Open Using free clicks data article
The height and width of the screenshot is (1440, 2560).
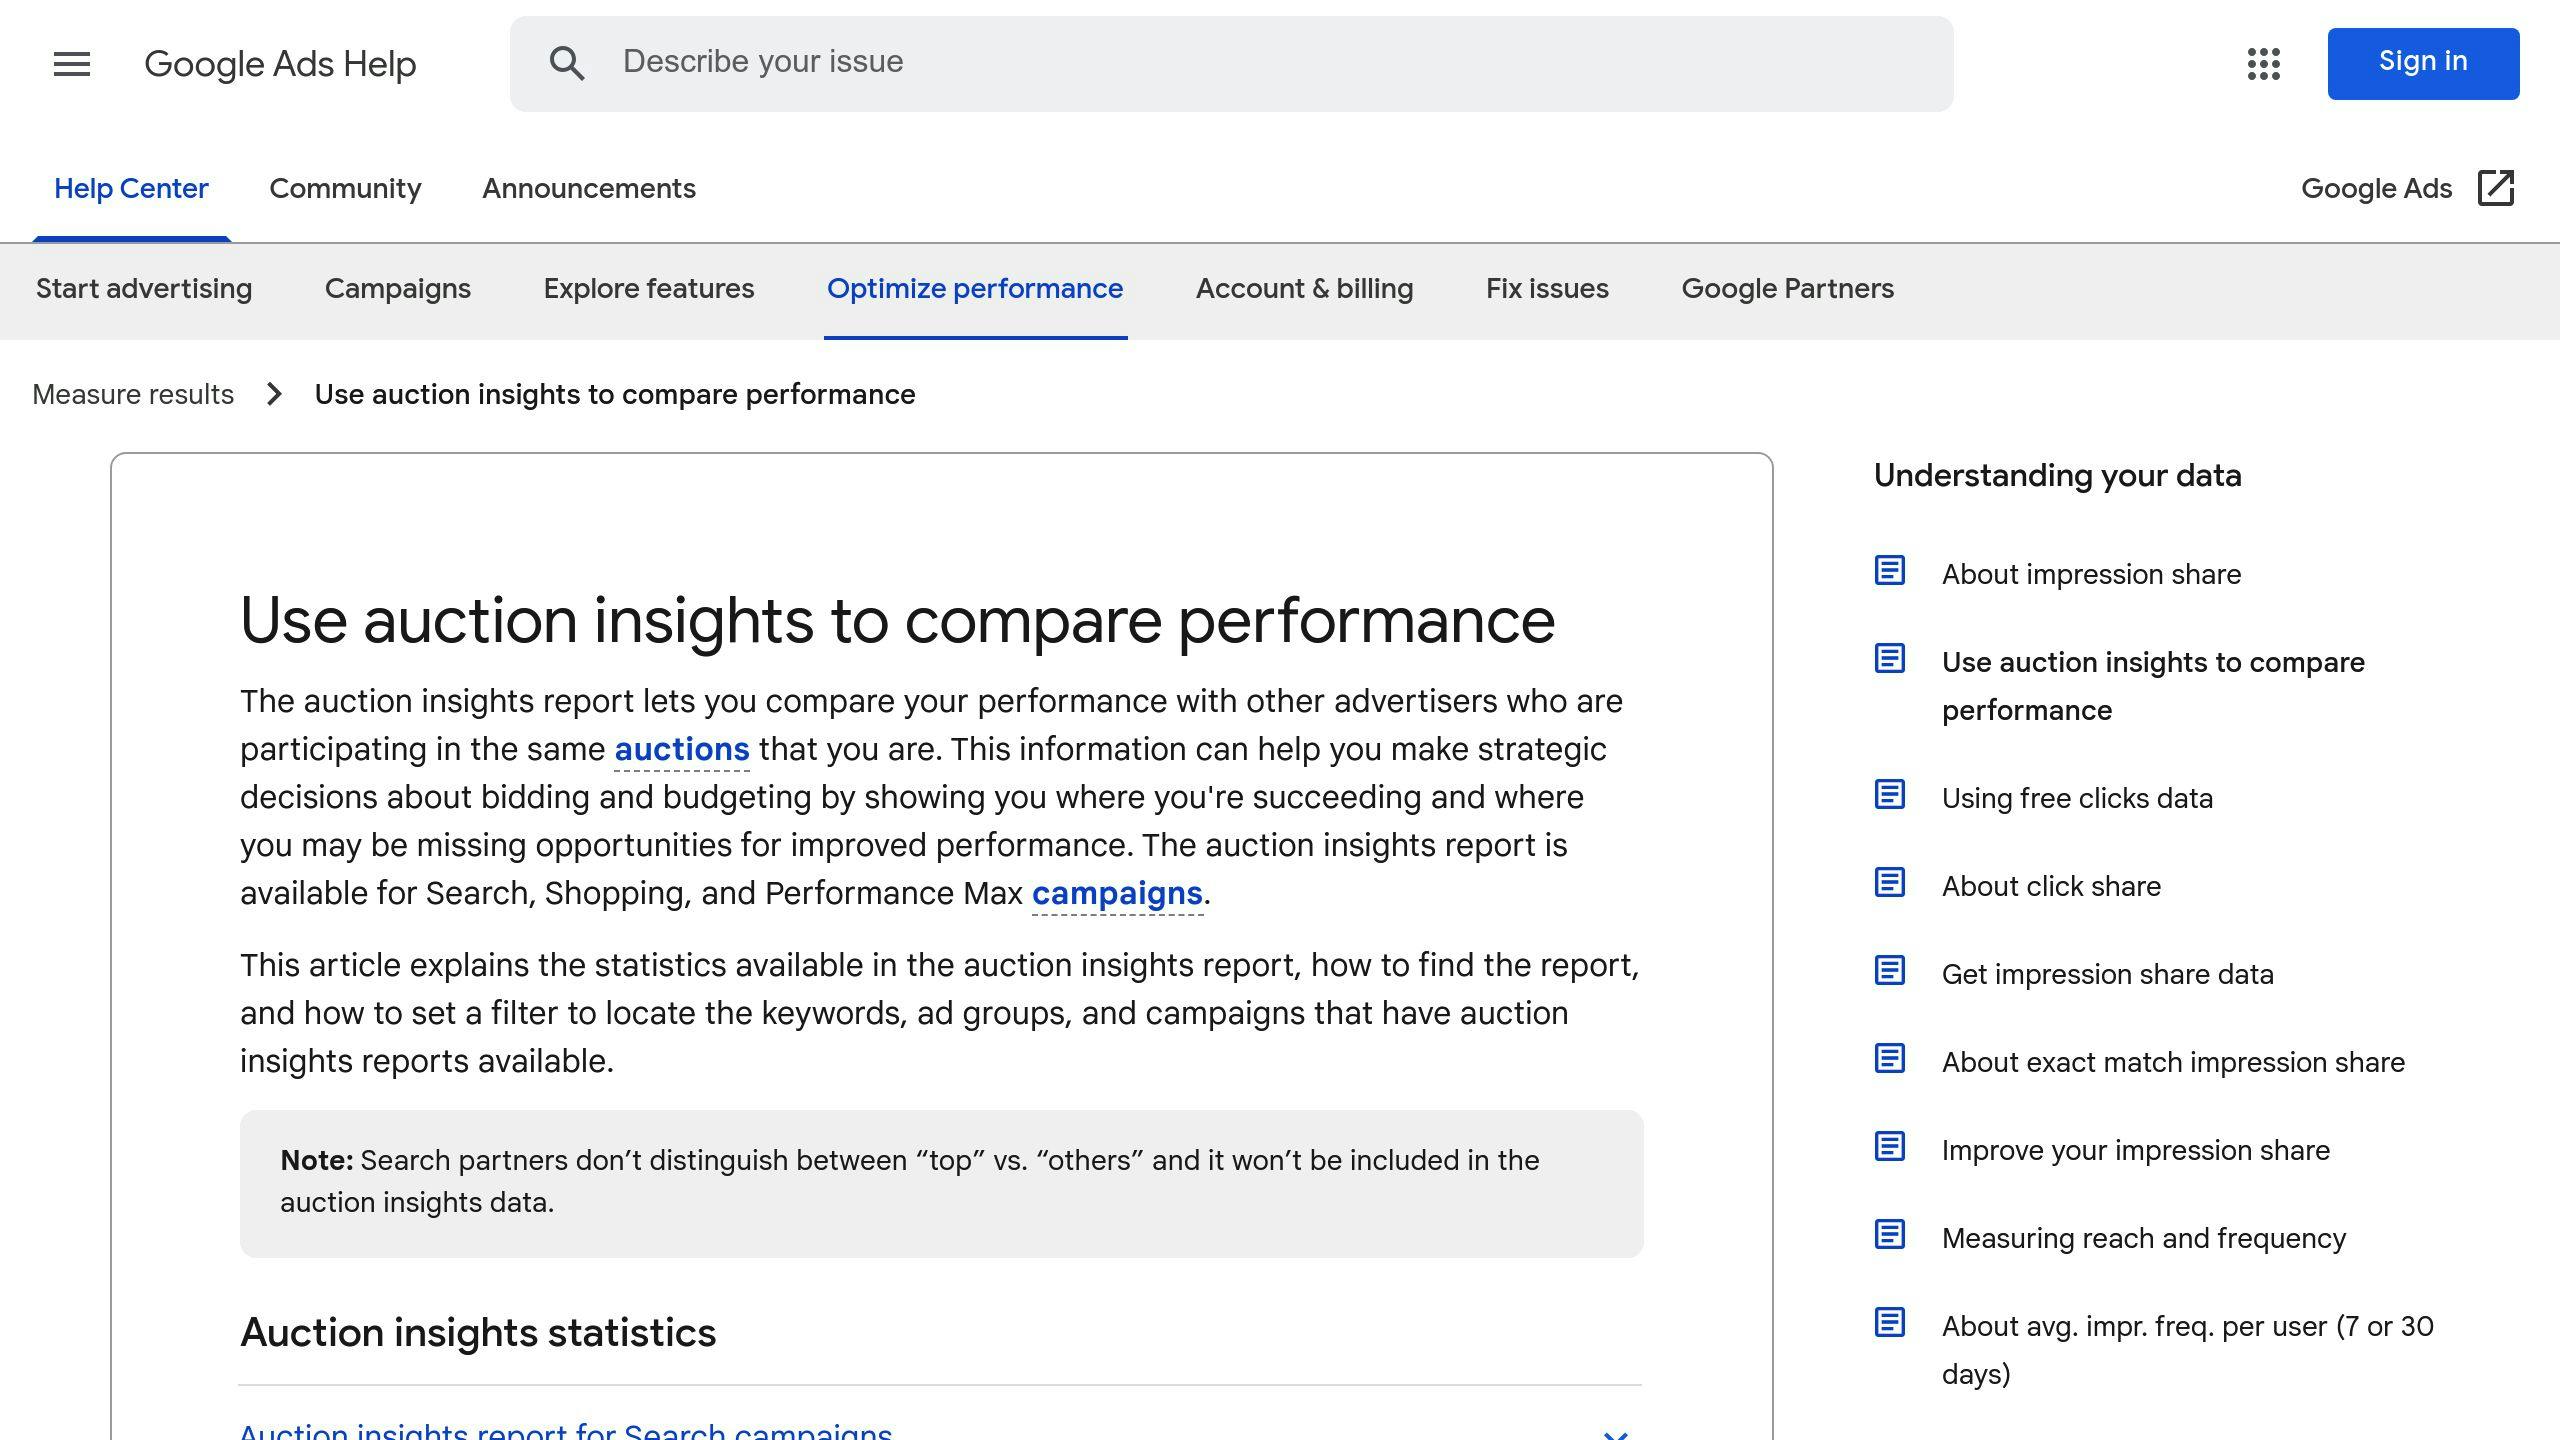(x=2077, y=798)
